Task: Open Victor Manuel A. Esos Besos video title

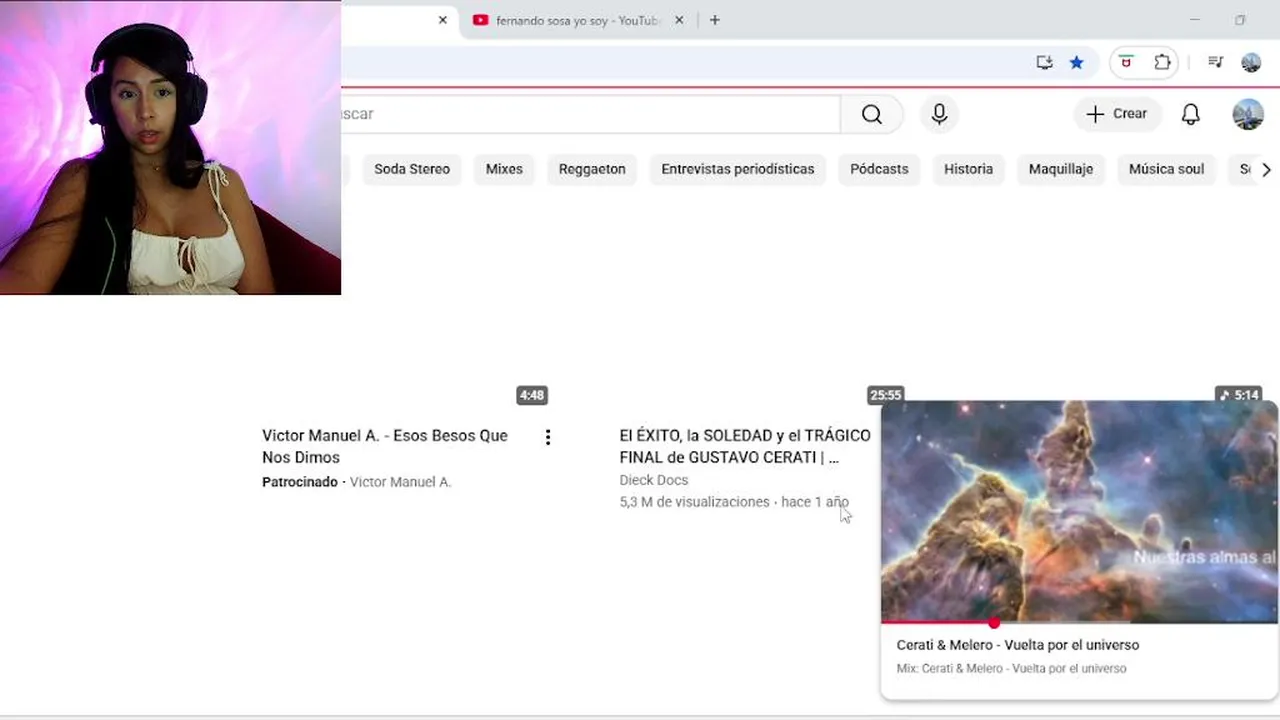Action: pyautogui.click(x=385, y=446)
